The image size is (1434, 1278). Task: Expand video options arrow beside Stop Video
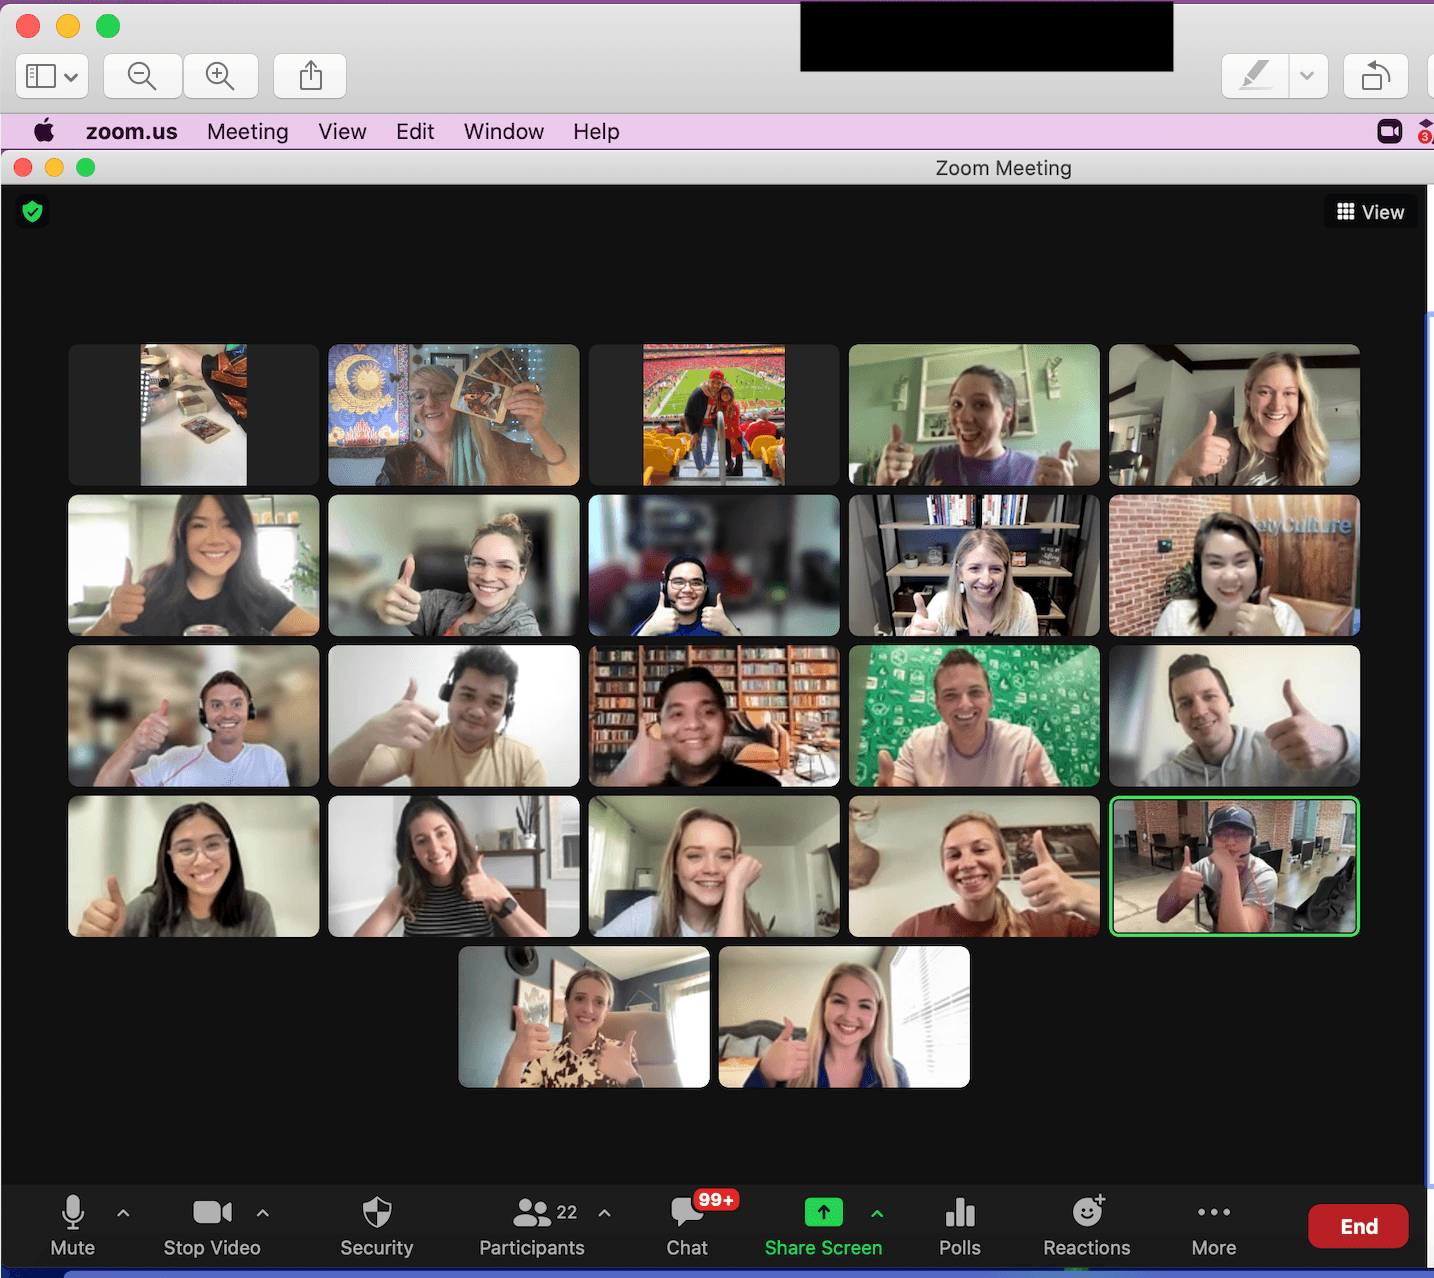click(x=263, y=1213)
